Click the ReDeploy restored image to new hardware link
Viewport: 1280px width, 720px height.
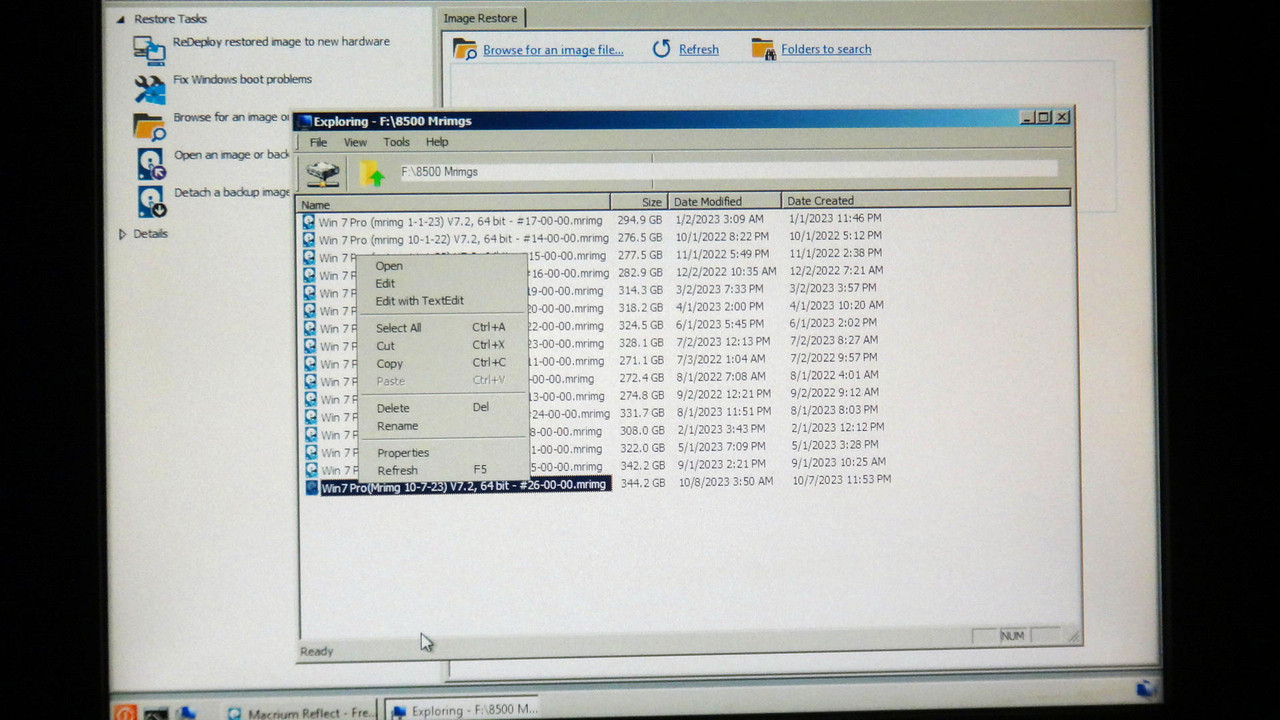click(281, 42)
